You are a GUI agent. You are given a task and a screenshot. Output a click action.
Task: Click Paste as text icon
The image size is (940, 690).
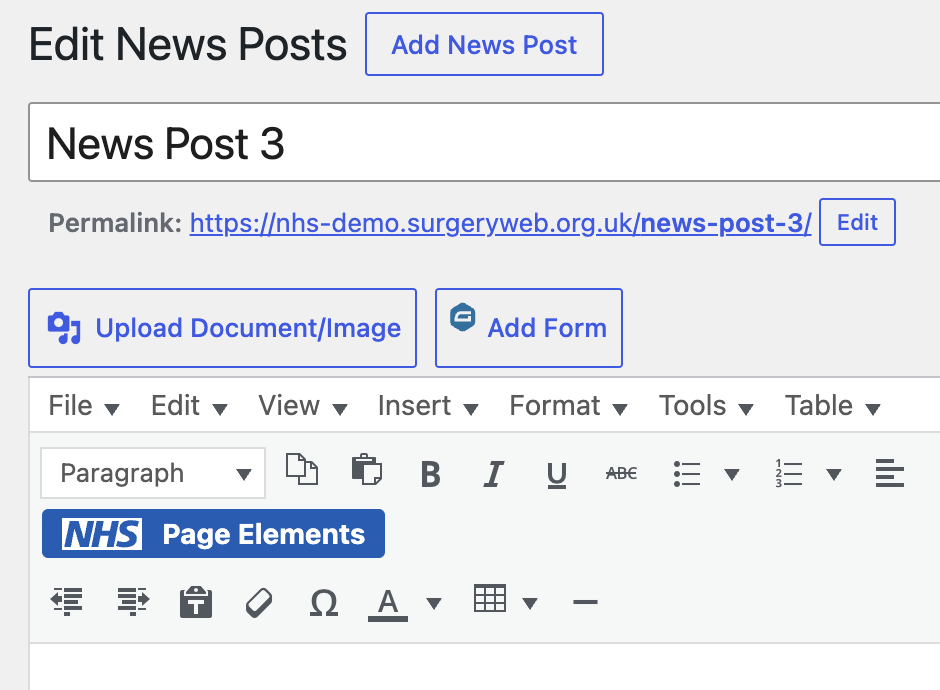point(196,602)
